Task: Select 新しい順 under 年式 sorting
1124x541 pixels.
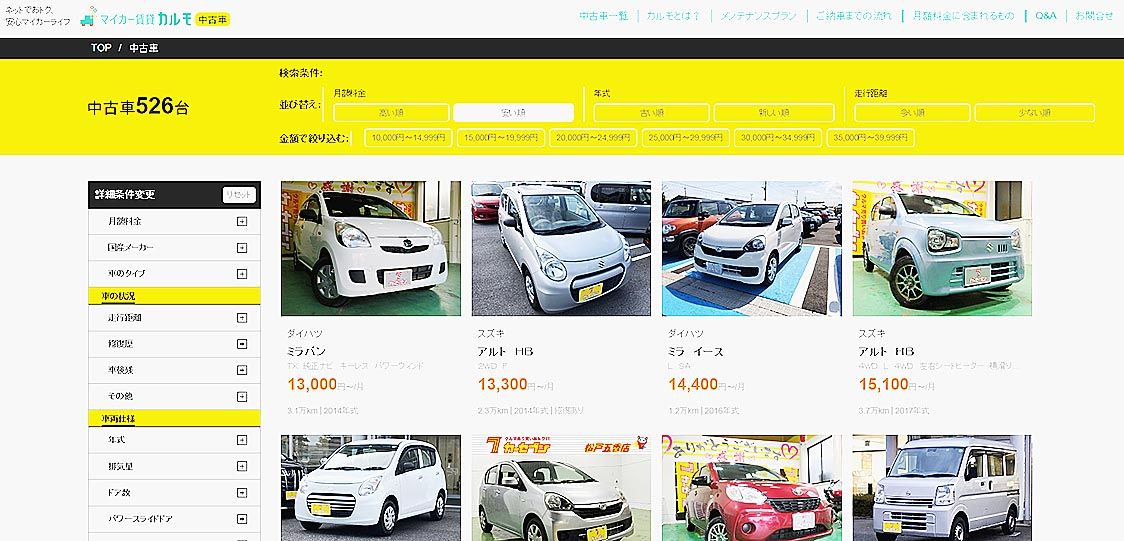Action: pos(774,112)
